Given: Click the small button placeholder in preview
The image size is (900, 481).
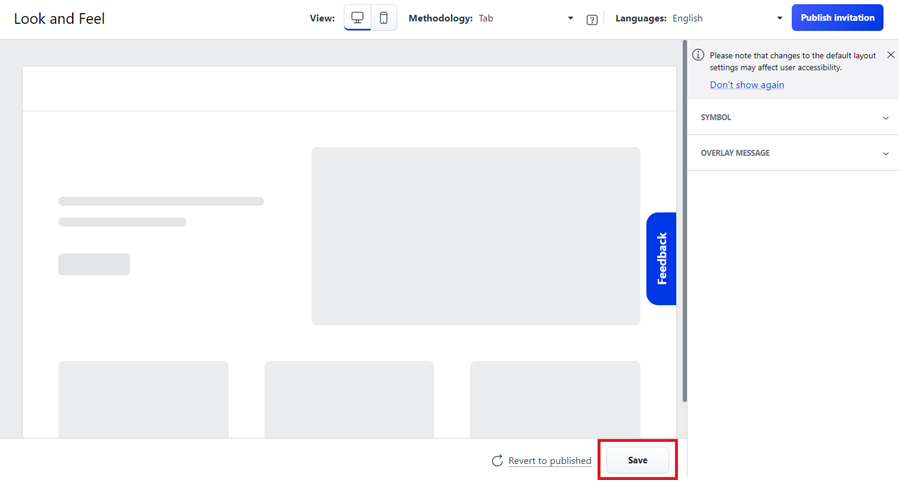Looking at the screenshot, I should click(94, 264).
